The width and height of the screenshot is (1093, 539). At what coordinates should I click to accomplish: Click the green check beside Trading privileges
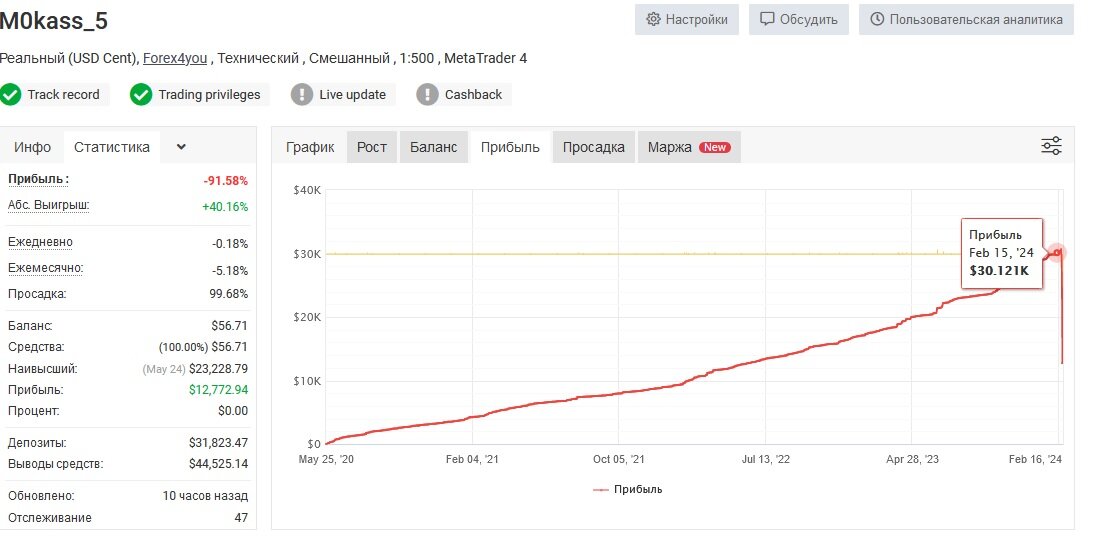coord(141,95)
